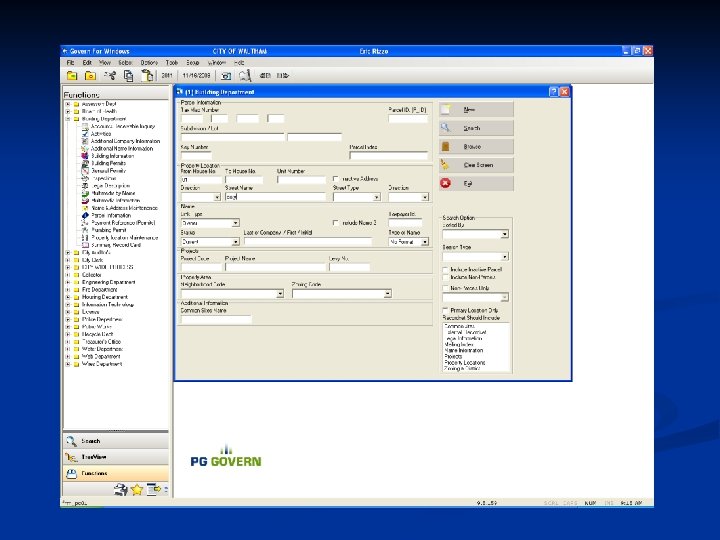Click the previous record arrow toolbar icon
This screenshot has height=540, width=720.
(x=265, y=76)
